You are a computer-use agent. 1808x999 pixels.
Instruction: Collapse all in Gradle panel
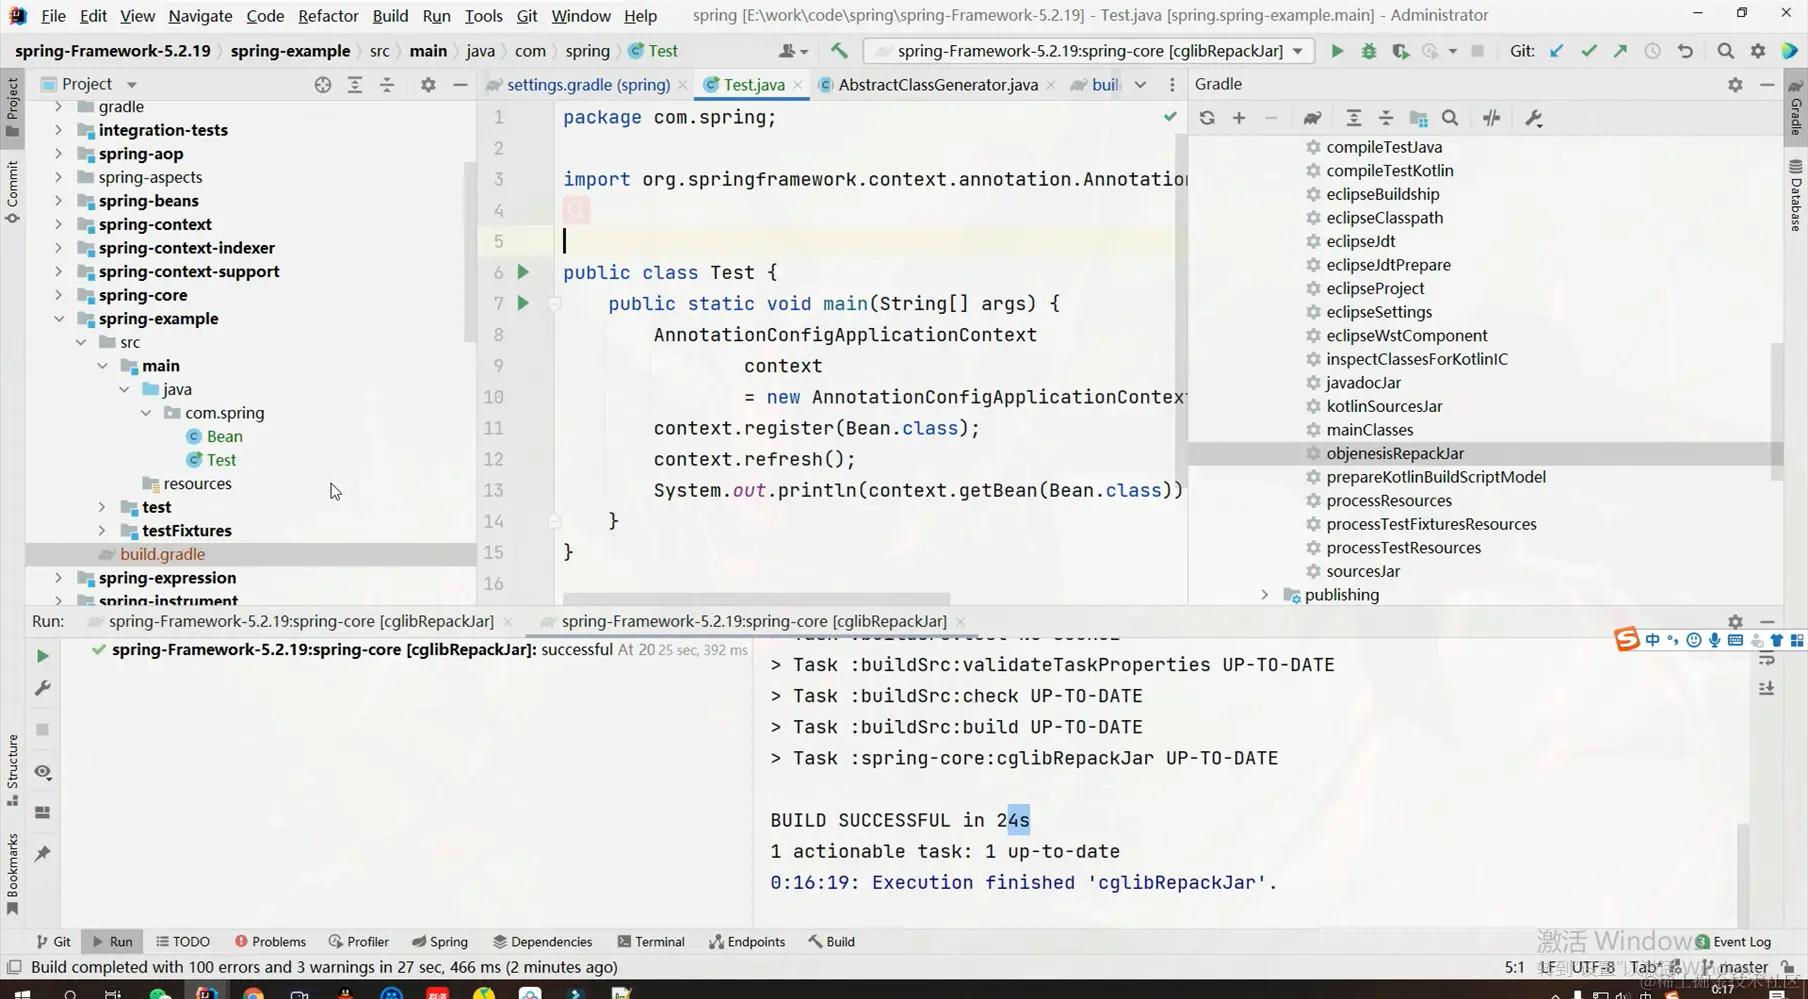click(1386, 118)
